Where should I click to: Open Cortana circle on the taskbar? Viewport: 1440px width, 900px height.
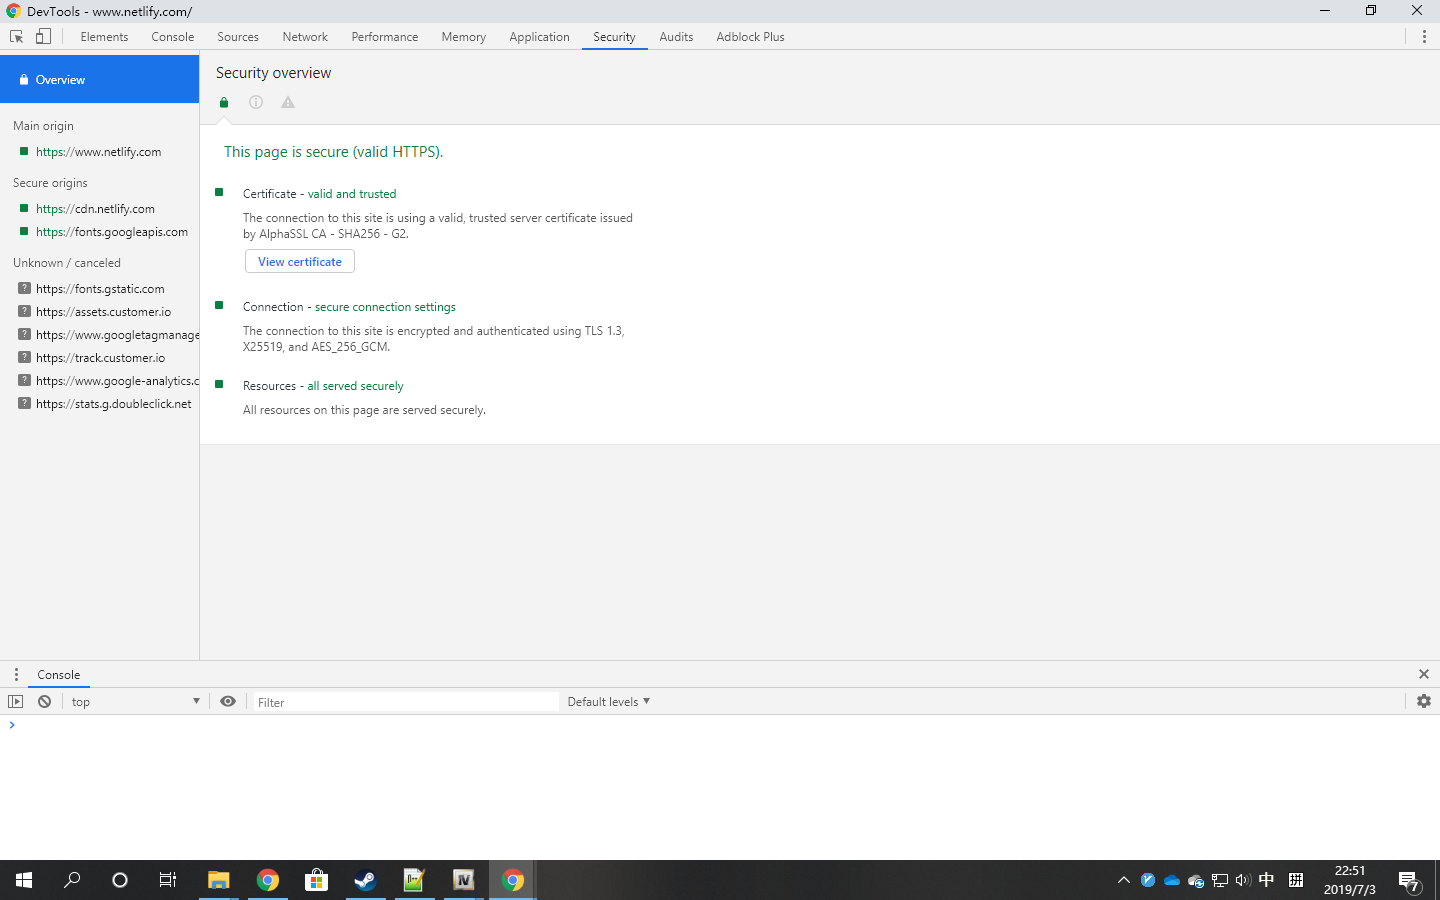pyautogui.click(x=120, y=880)
